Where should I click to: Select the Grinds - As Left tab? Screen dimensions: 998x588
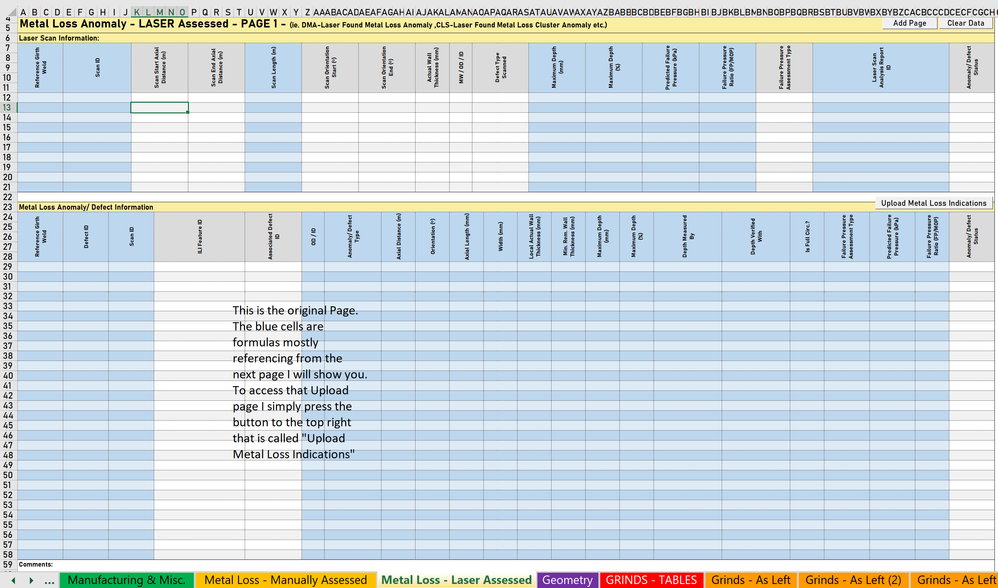[x=751, y=579]
